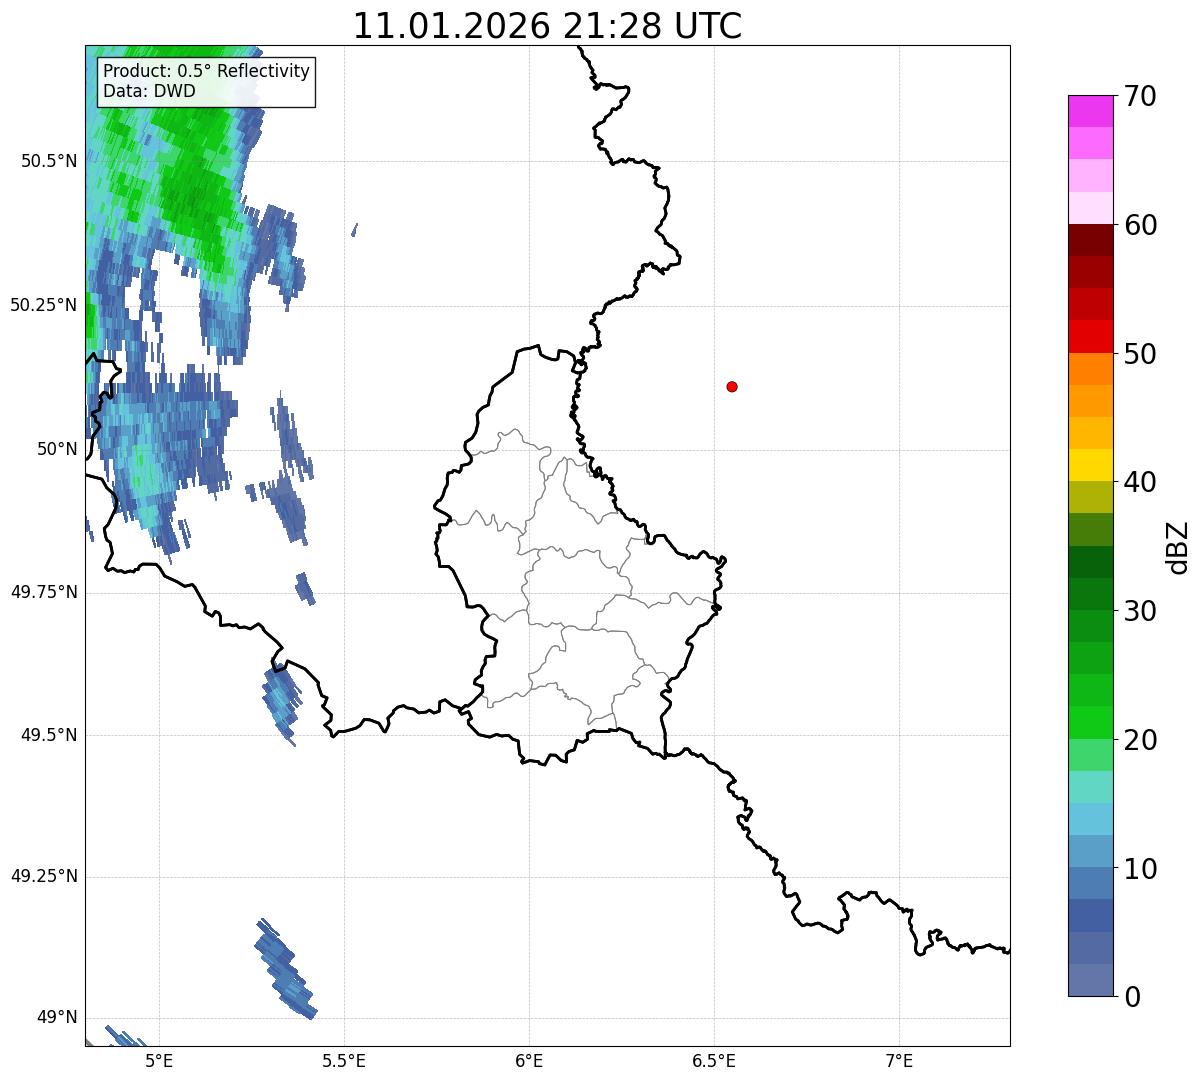This screenshot has height=1081, width=1202.
Task: Click the 5.5°E longitude label
Action: click(x=344, y=1060)
